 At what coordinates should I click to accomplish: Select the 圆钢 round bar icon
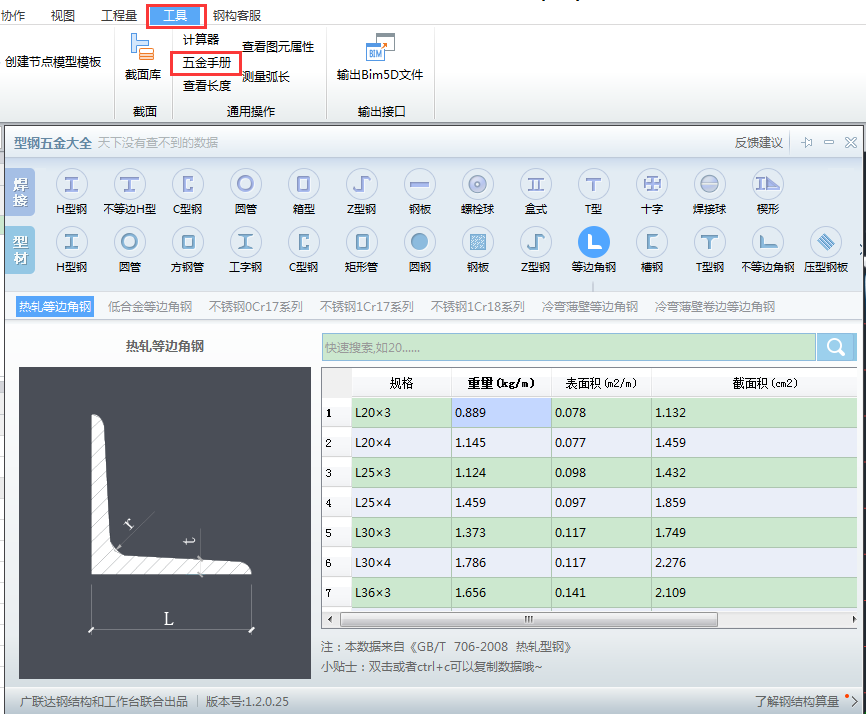(419, 242)
